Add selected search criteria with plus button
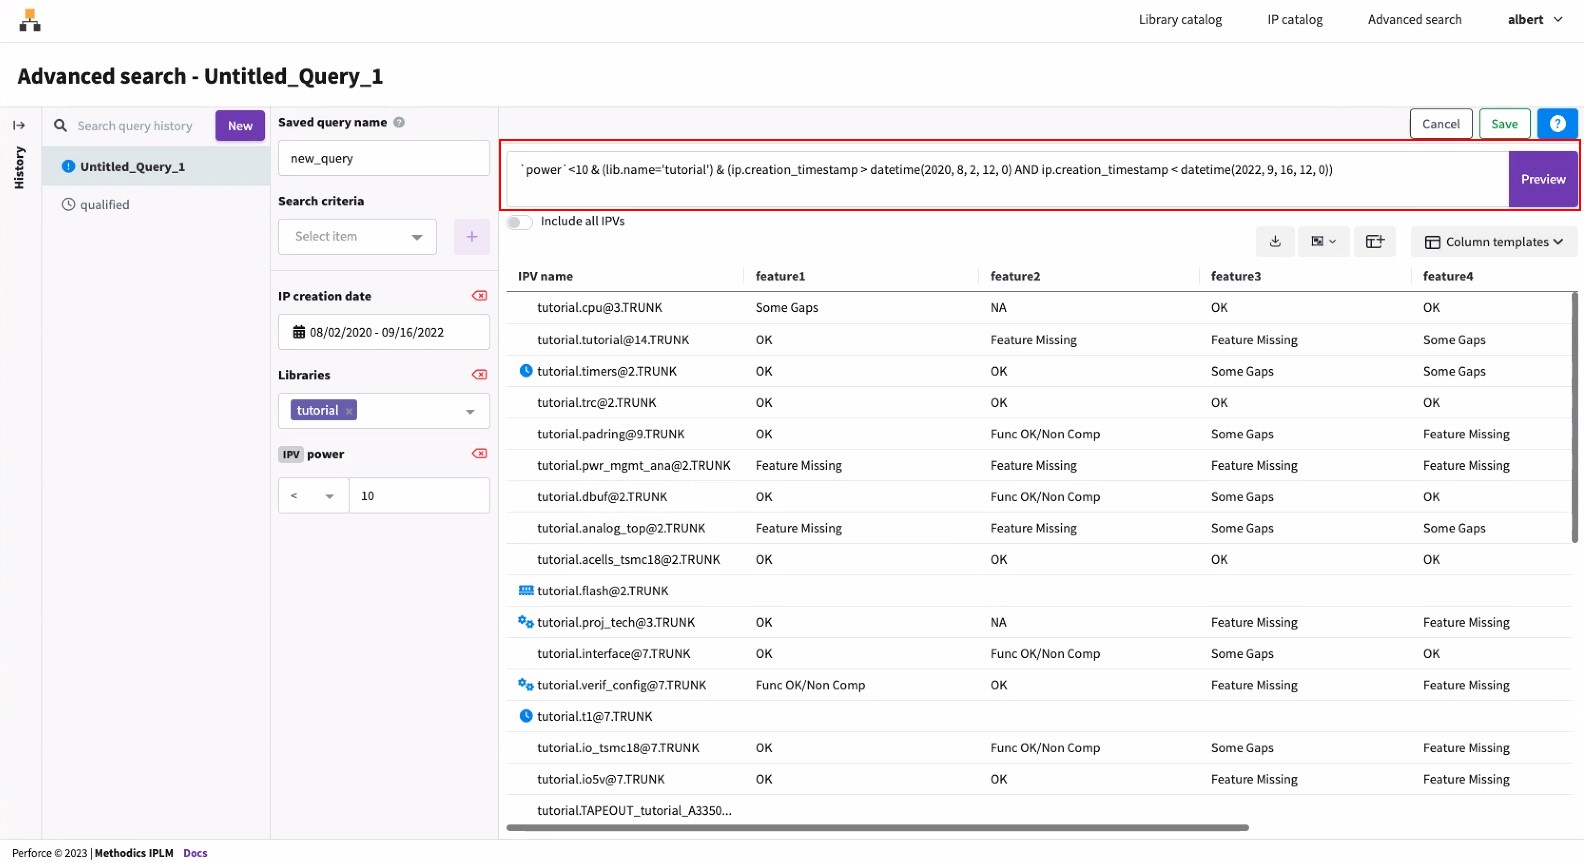 [x=472, y=237]
